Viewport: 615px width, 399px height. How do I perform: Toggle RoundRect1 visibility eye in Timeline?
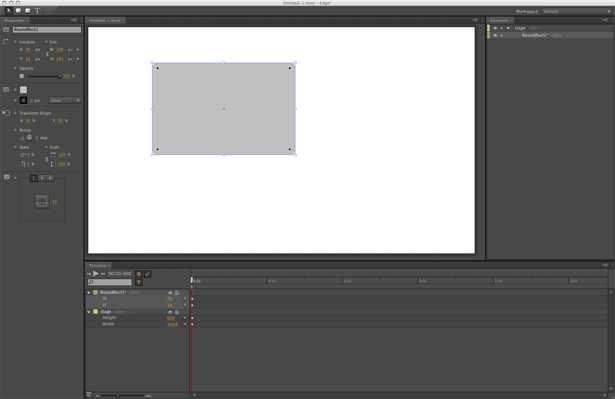coord(170,293)
